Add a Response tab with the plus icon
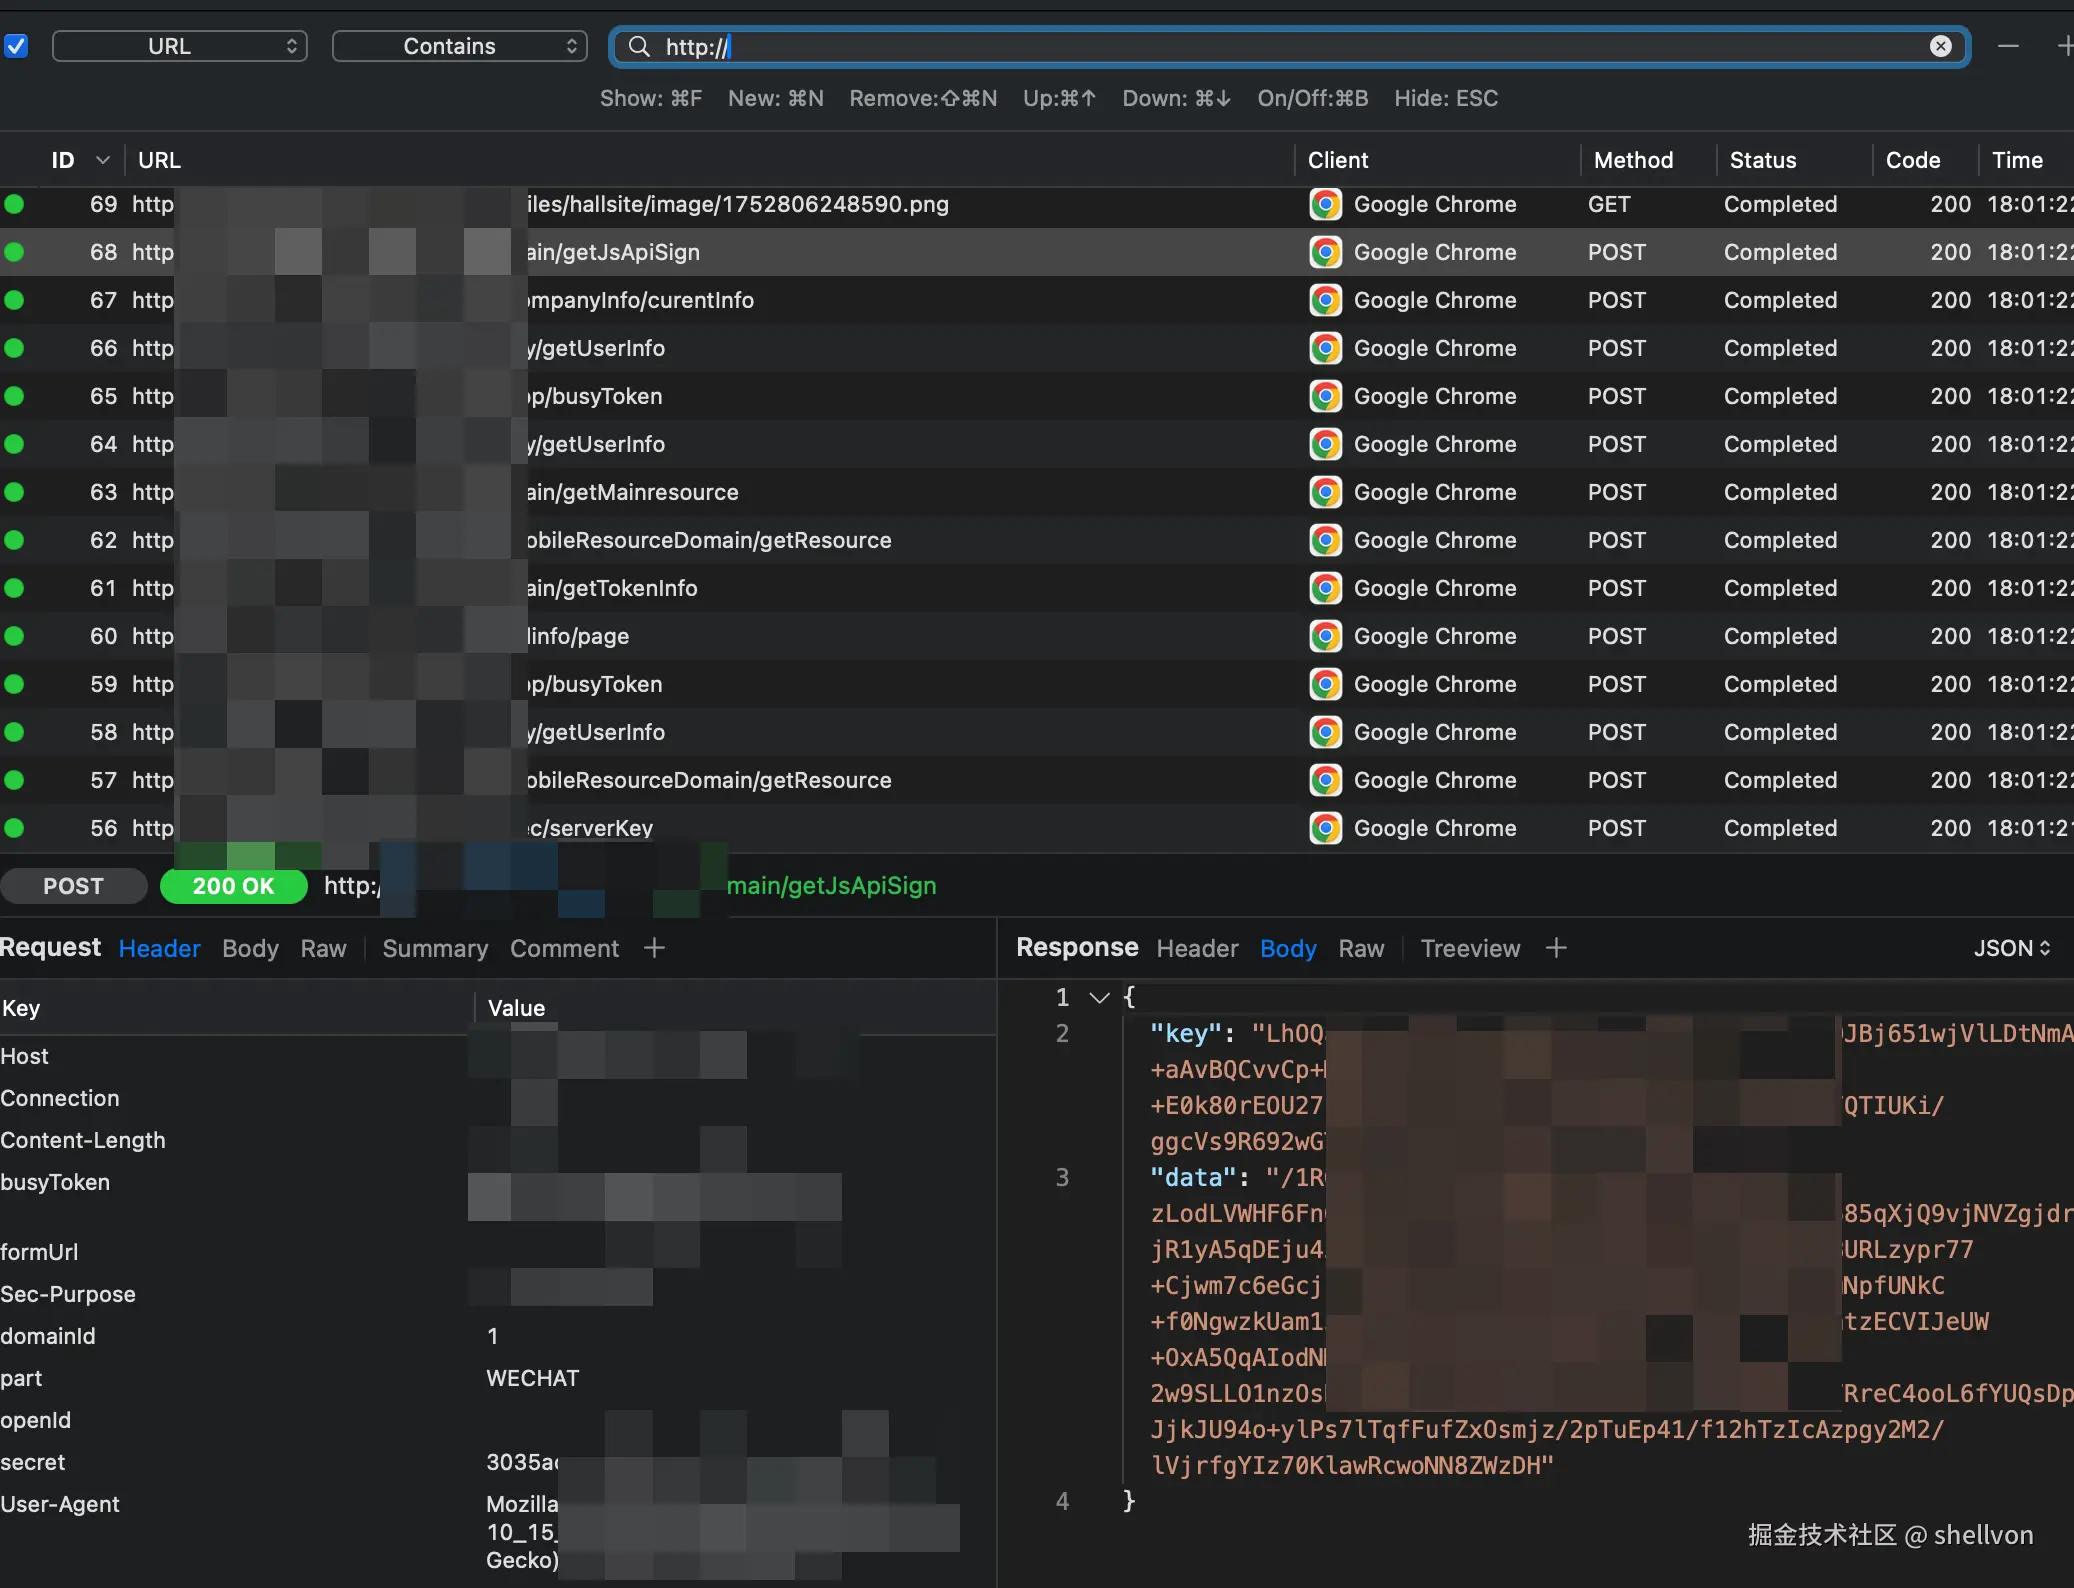This screenshot has height=1588, width=2074. click(1556, 948)
